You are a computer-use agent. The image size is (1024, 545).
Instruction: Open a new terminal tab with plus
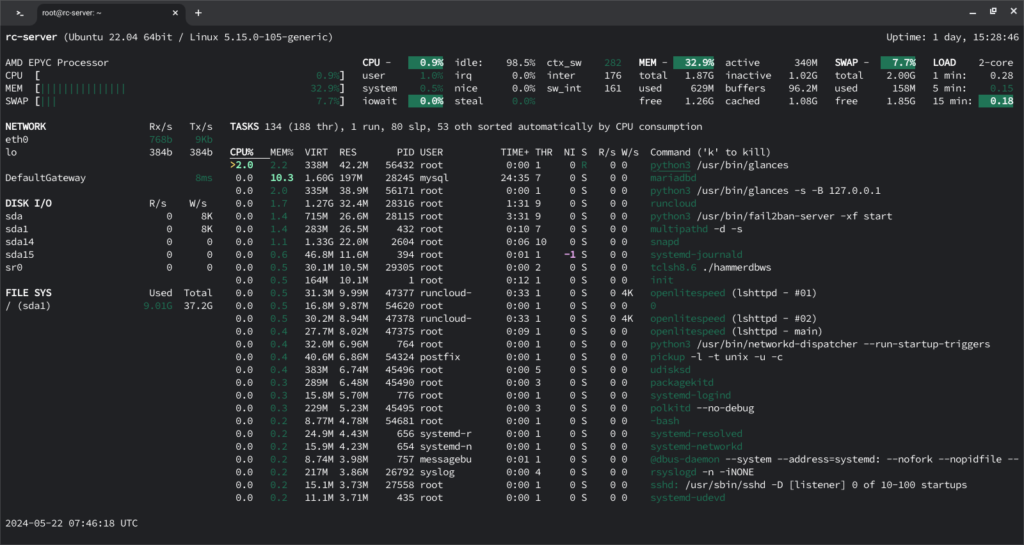pos(198,13)
